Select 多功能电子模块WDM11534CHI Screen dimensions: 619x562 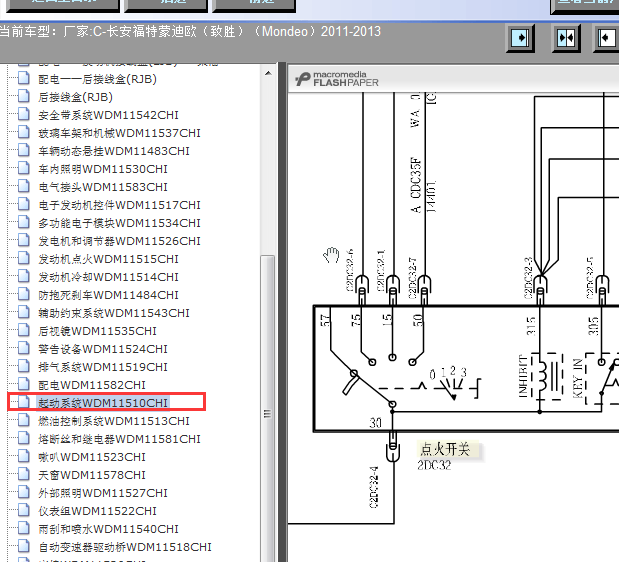[119, 223]
